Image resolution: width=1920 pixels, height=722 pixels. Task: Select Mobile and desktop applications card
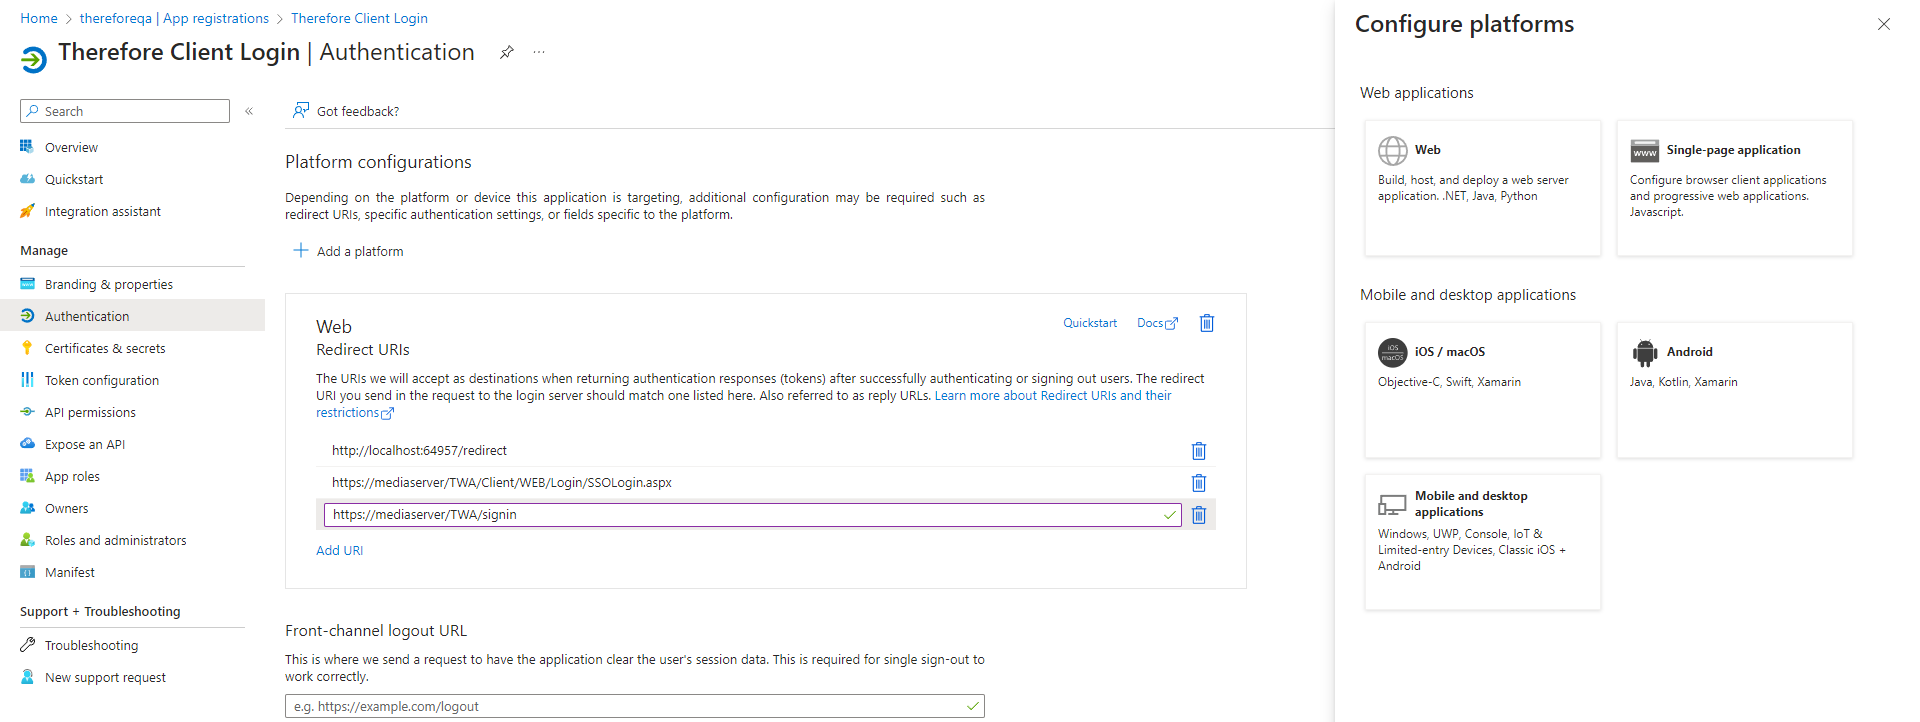point(1483,542)
